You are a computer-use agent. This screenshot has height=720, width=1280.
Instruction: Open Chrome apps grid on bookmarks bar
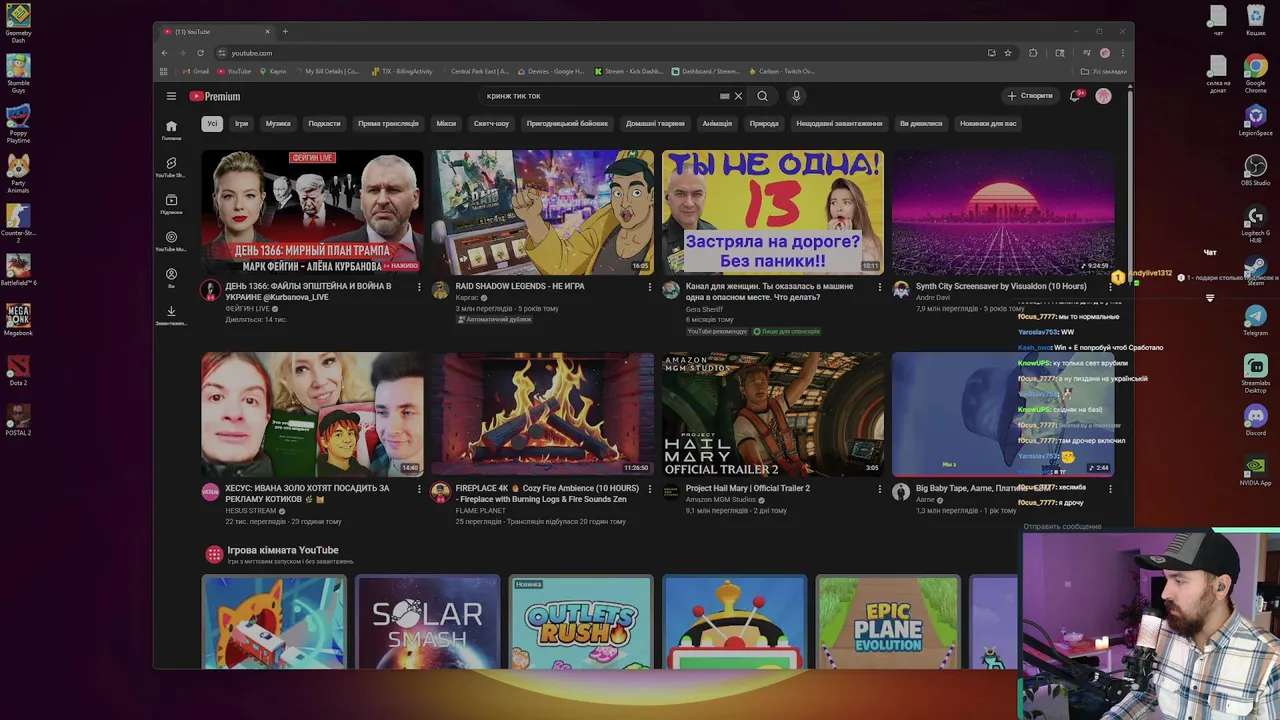(x=164, y=71)
